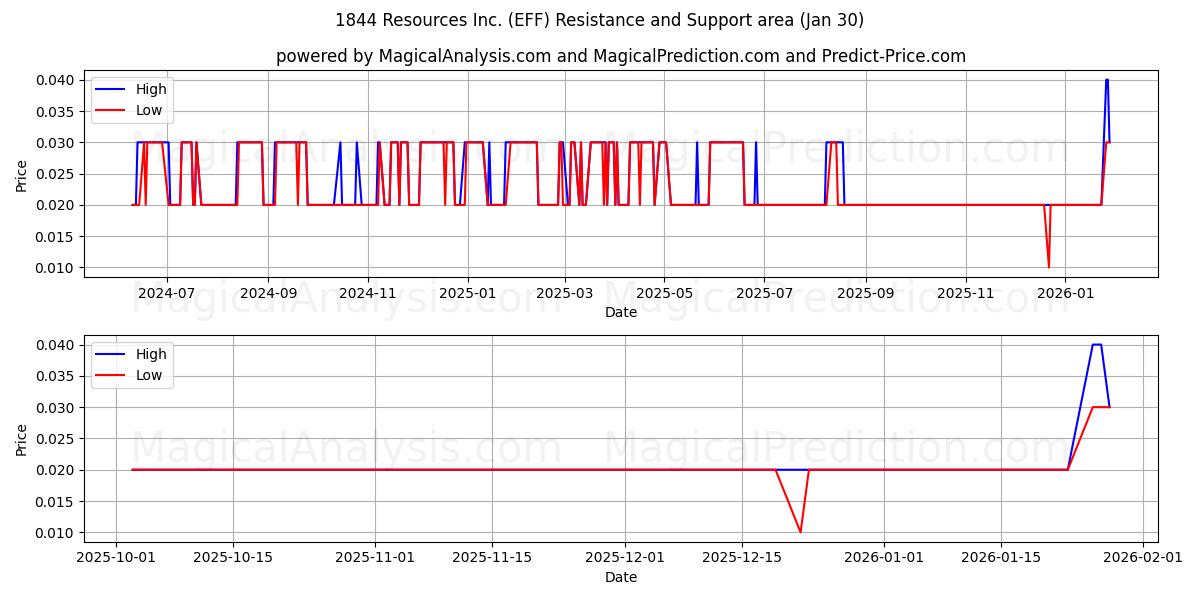
Task: Click the top chart x-axis label '2026-01'
Action: click(x=1066, y=293)
